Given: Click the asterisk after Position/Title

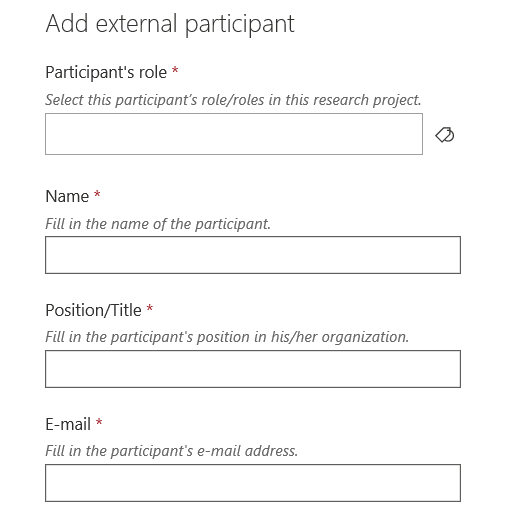Looking at the screenshot, I should click(150, 308).
